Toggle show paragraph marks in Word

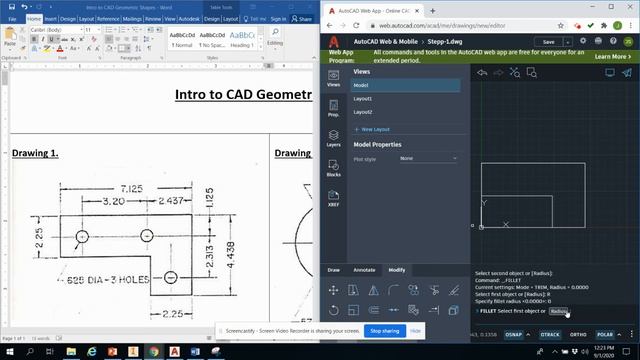coord(149,48)
